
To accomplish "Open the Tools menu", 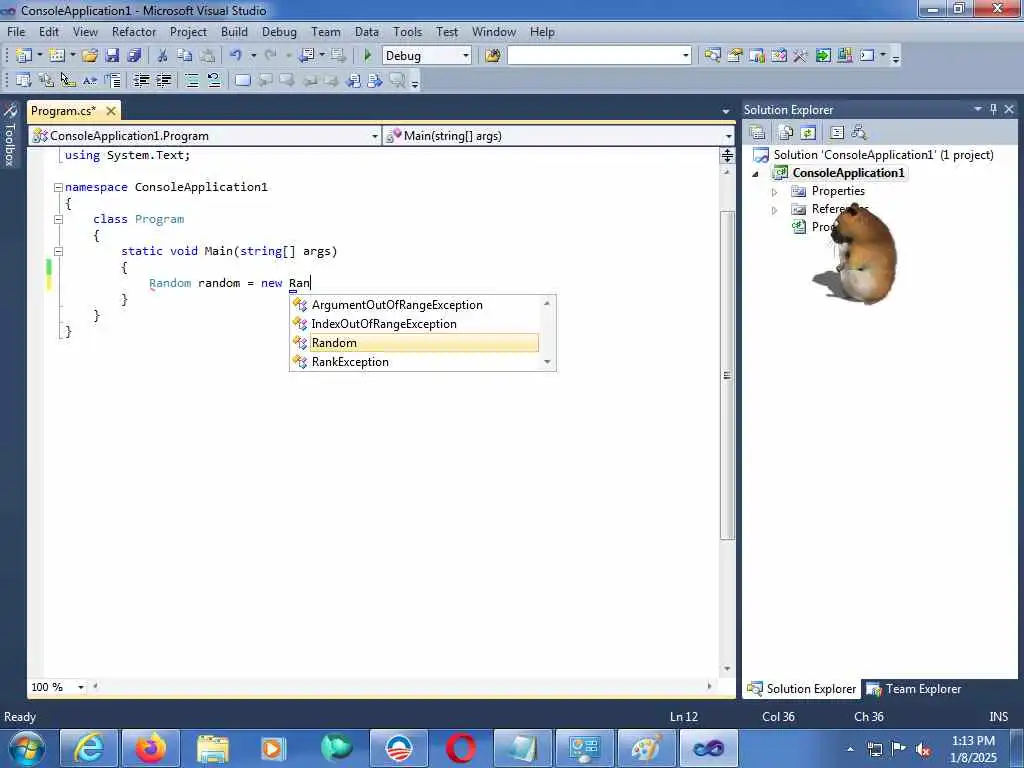I will coord(408,31).
